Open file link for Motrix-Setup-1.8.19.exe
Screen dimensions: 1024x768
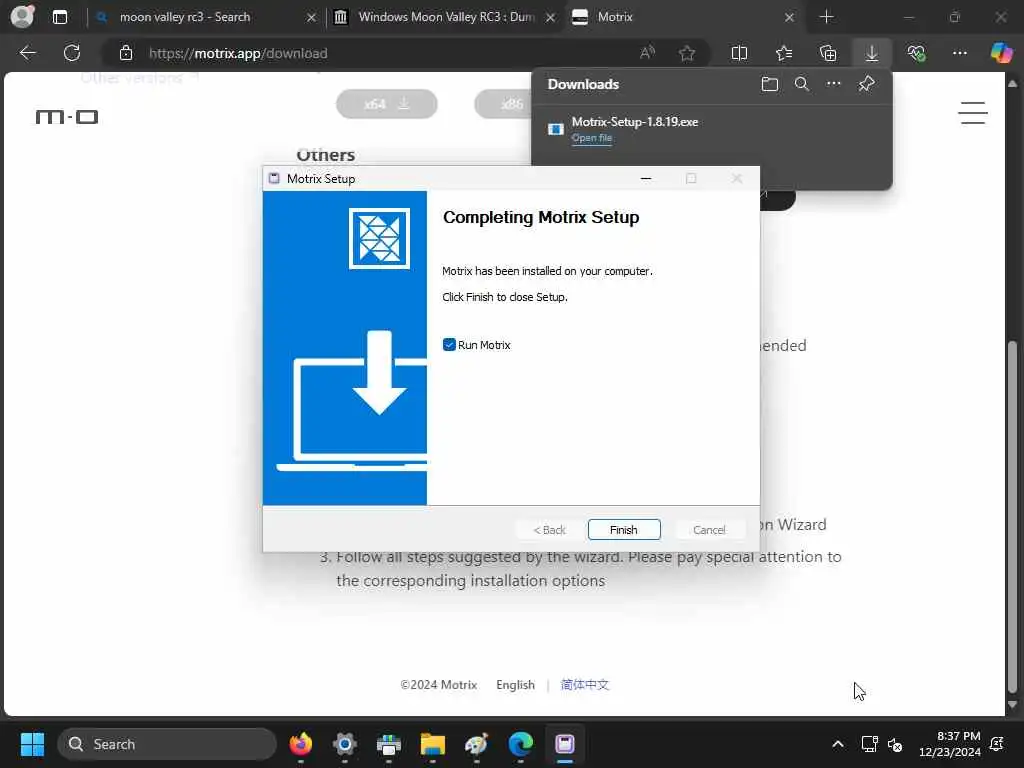(x=592, y=138)
